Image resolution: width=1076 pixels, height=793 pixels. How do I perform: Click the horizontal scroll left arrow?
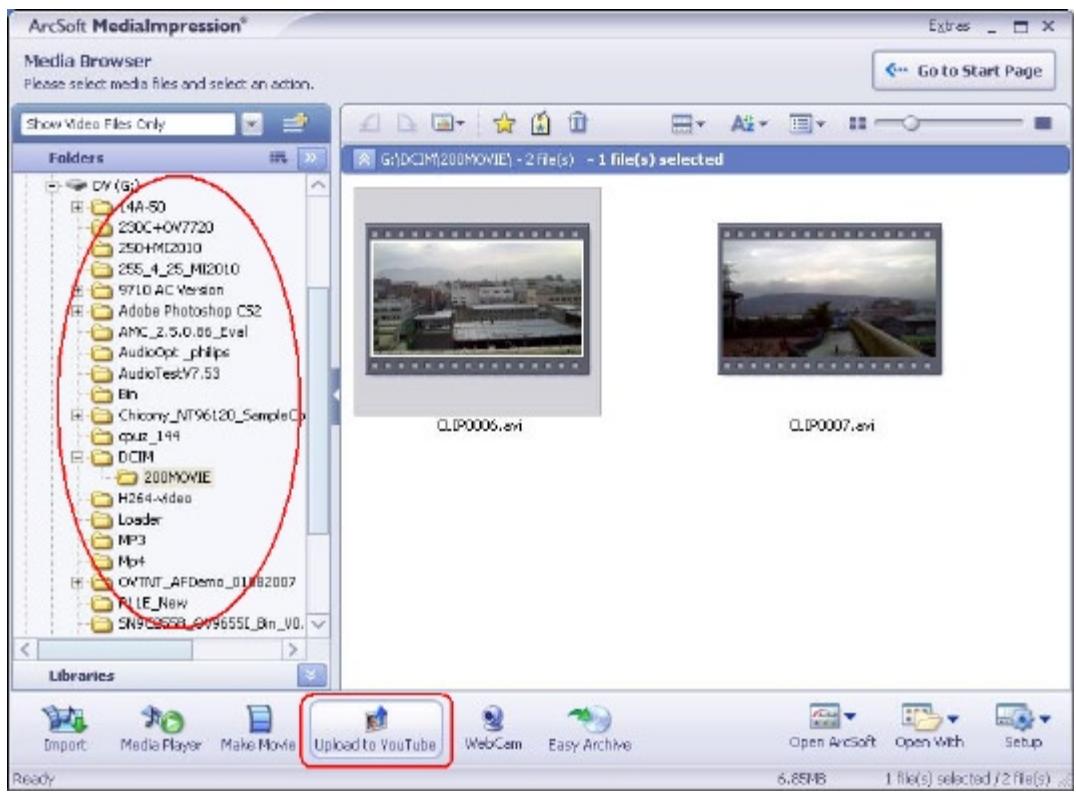[x=25, y=649]
